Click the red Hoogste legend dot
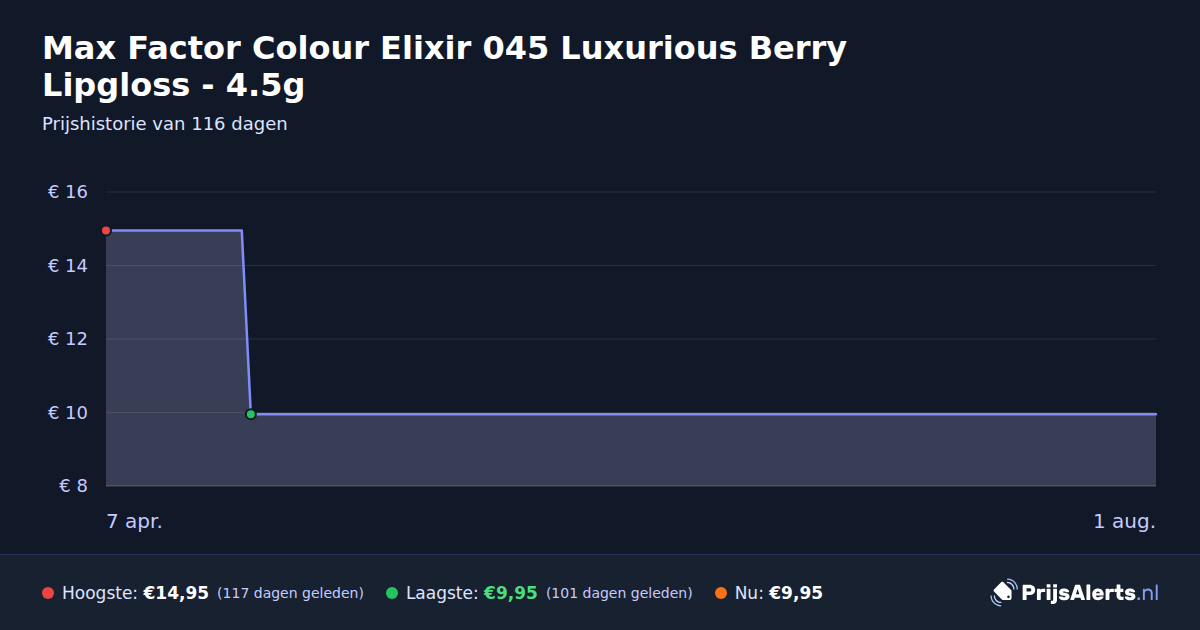1200x630 pixels. click(x=48, y=593)
